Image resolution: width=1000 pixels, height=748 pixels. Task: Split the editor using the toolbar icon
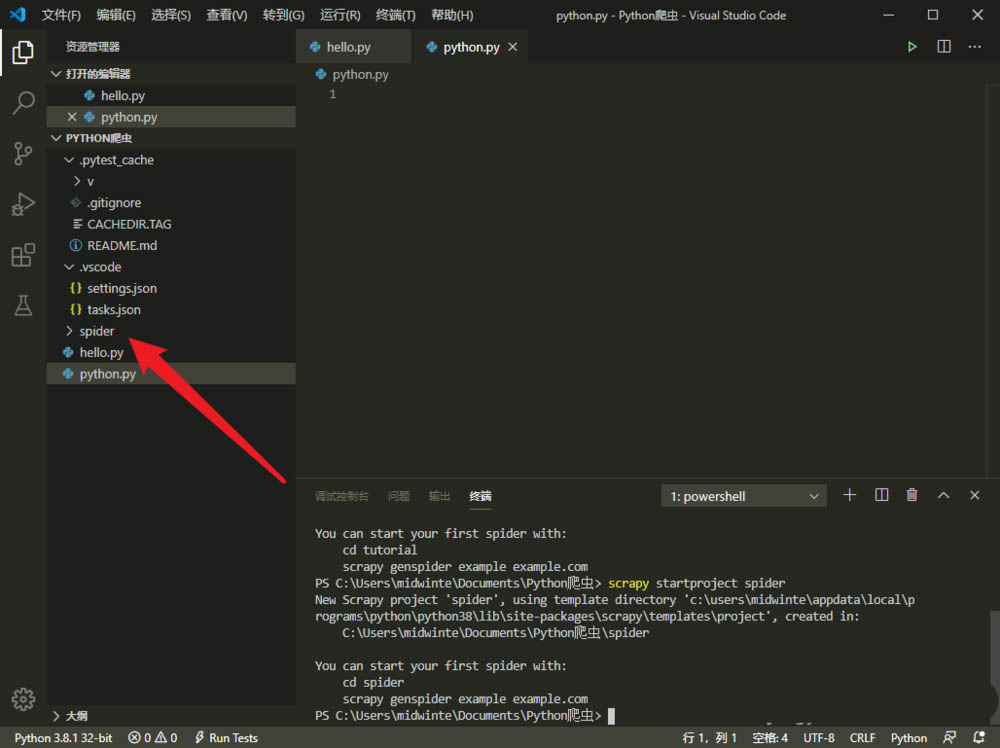point(942,46)
